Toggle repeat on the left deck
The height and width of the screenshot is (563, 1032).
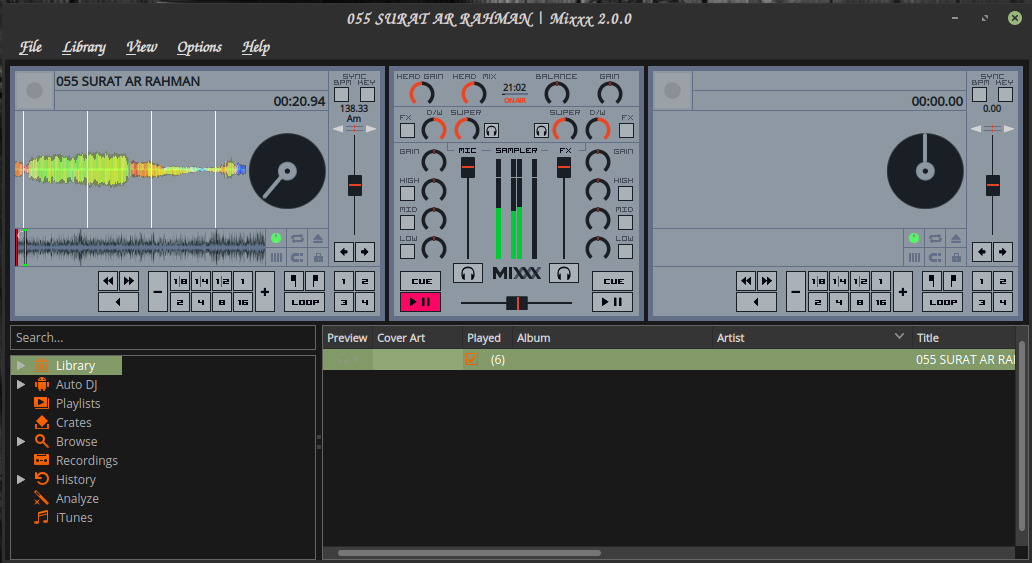click(x=297, y=238)
